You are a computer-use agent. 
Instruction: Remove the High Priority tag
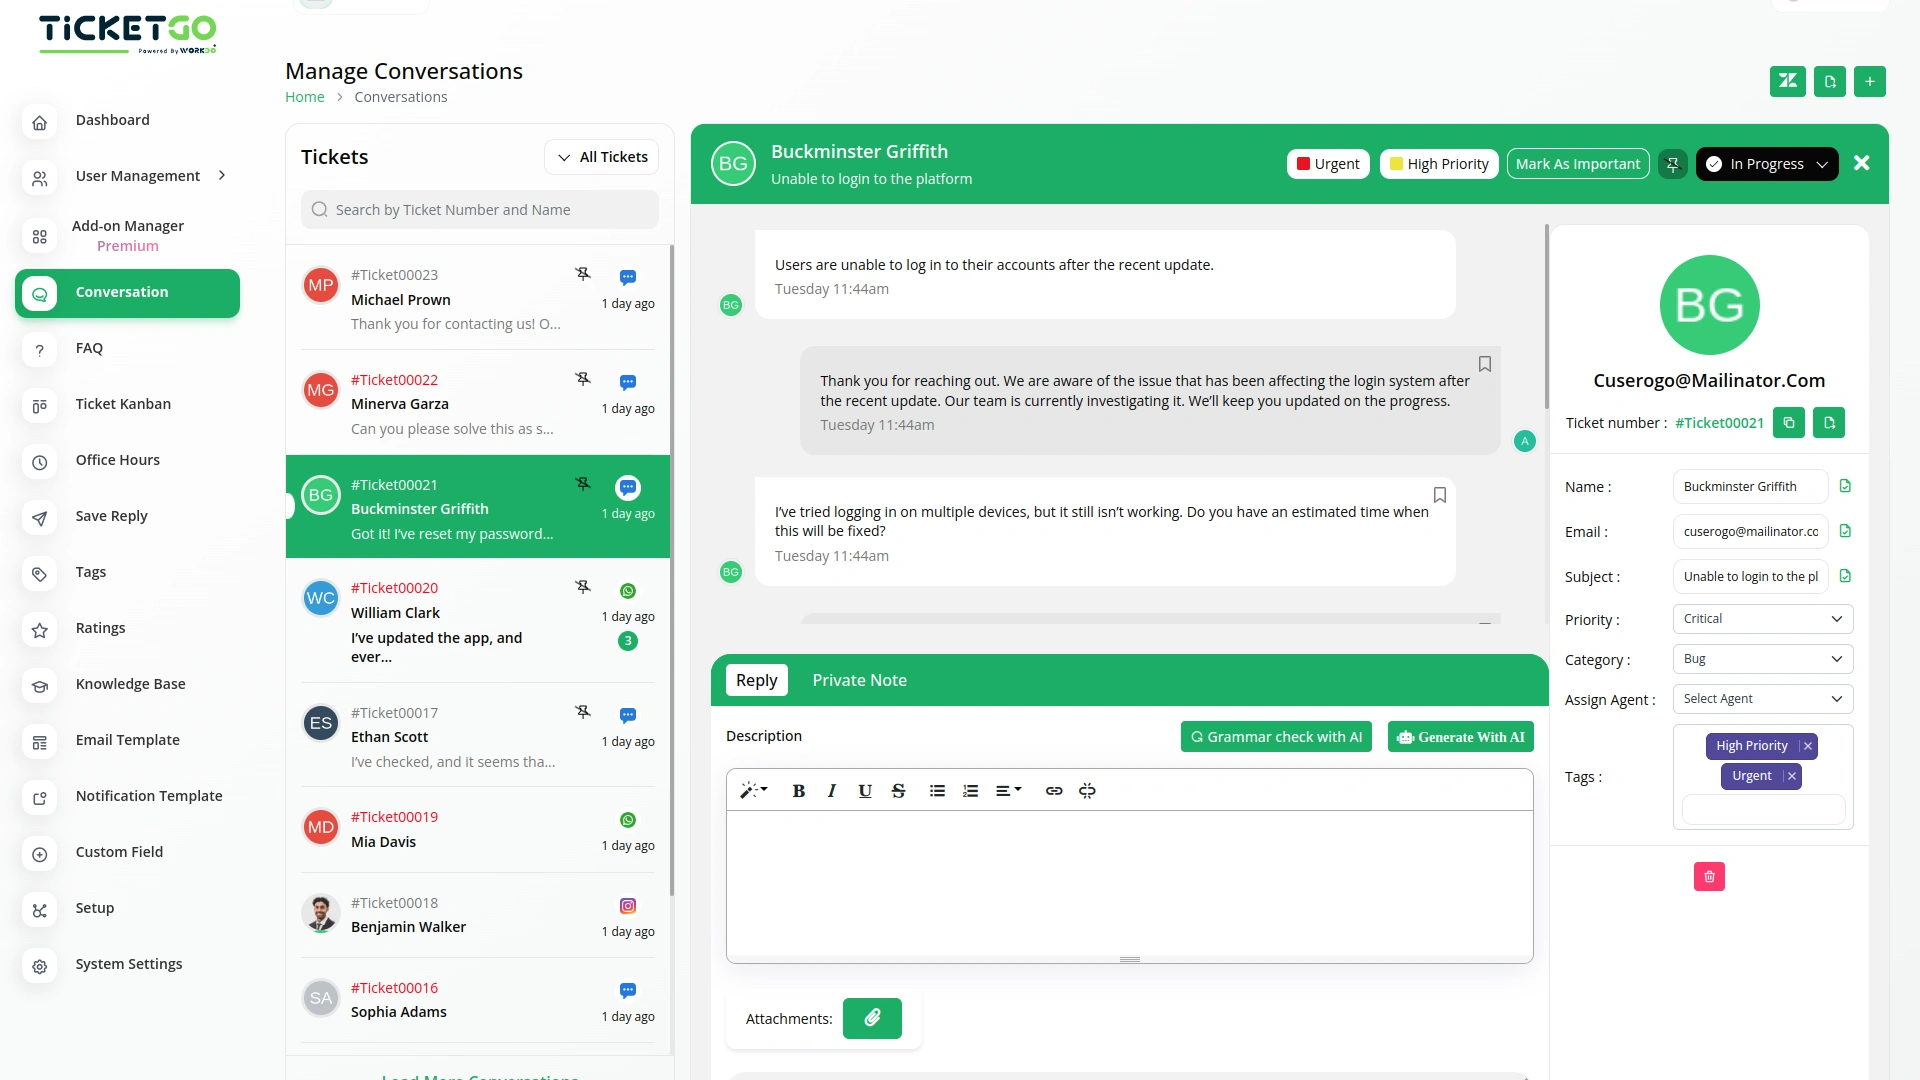pos(1808,745)
